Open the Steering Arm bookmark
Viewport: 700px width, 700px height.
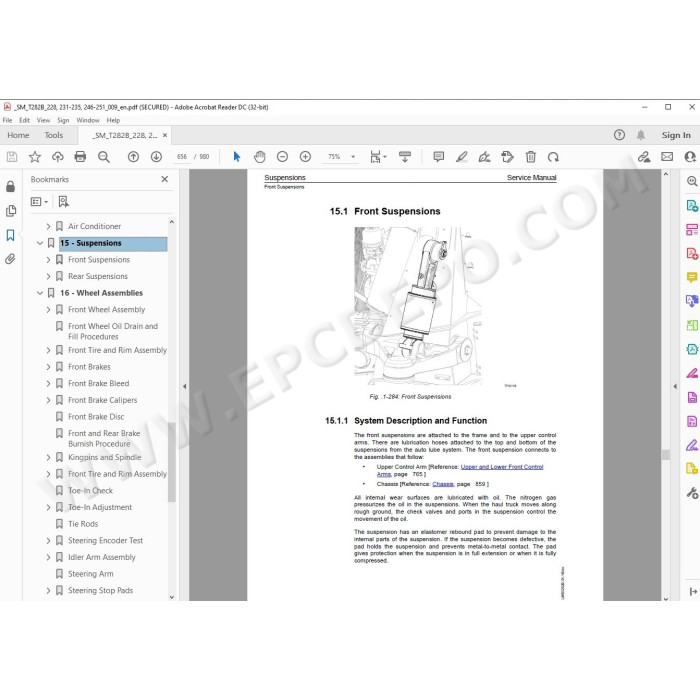[91, 574]
